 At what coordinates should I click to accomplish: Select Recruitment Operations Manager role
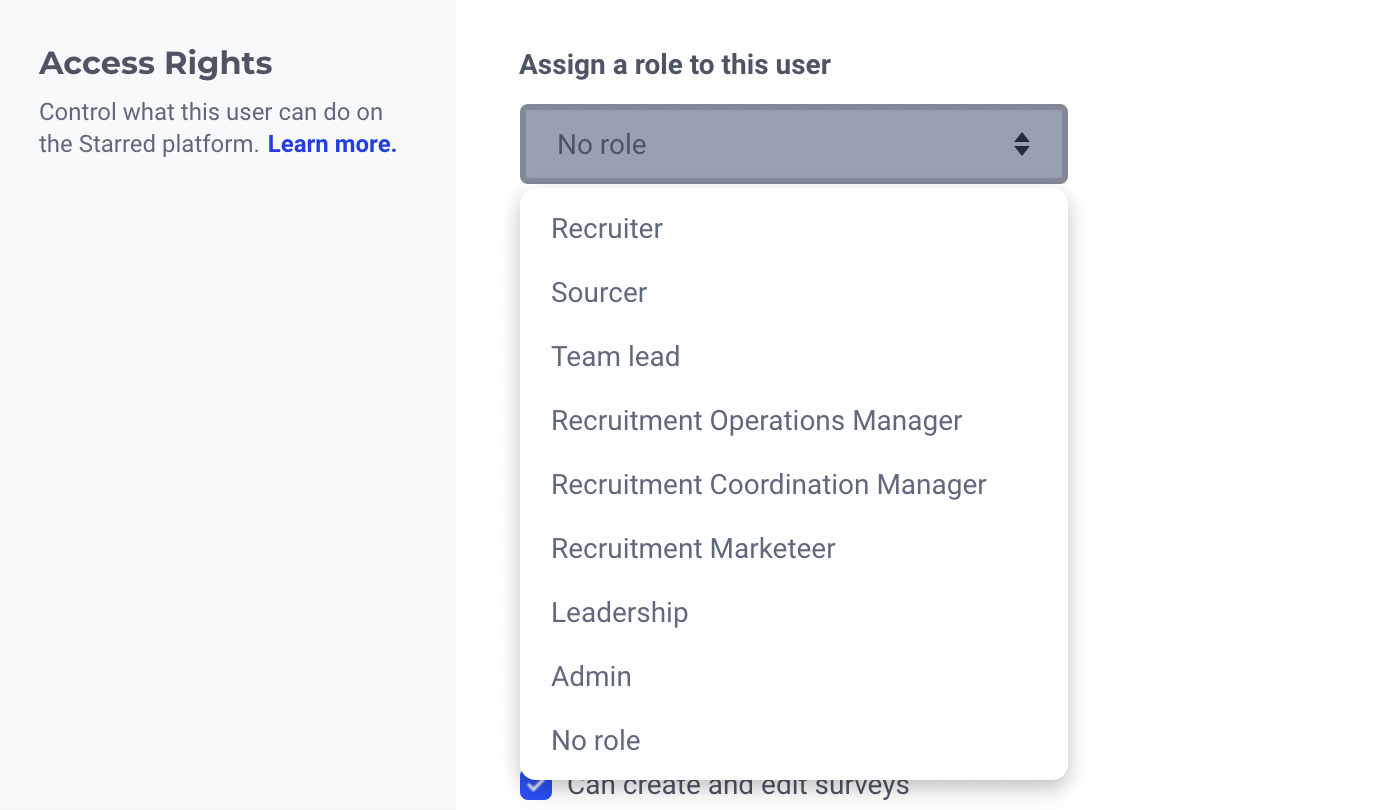pos(756,421)
